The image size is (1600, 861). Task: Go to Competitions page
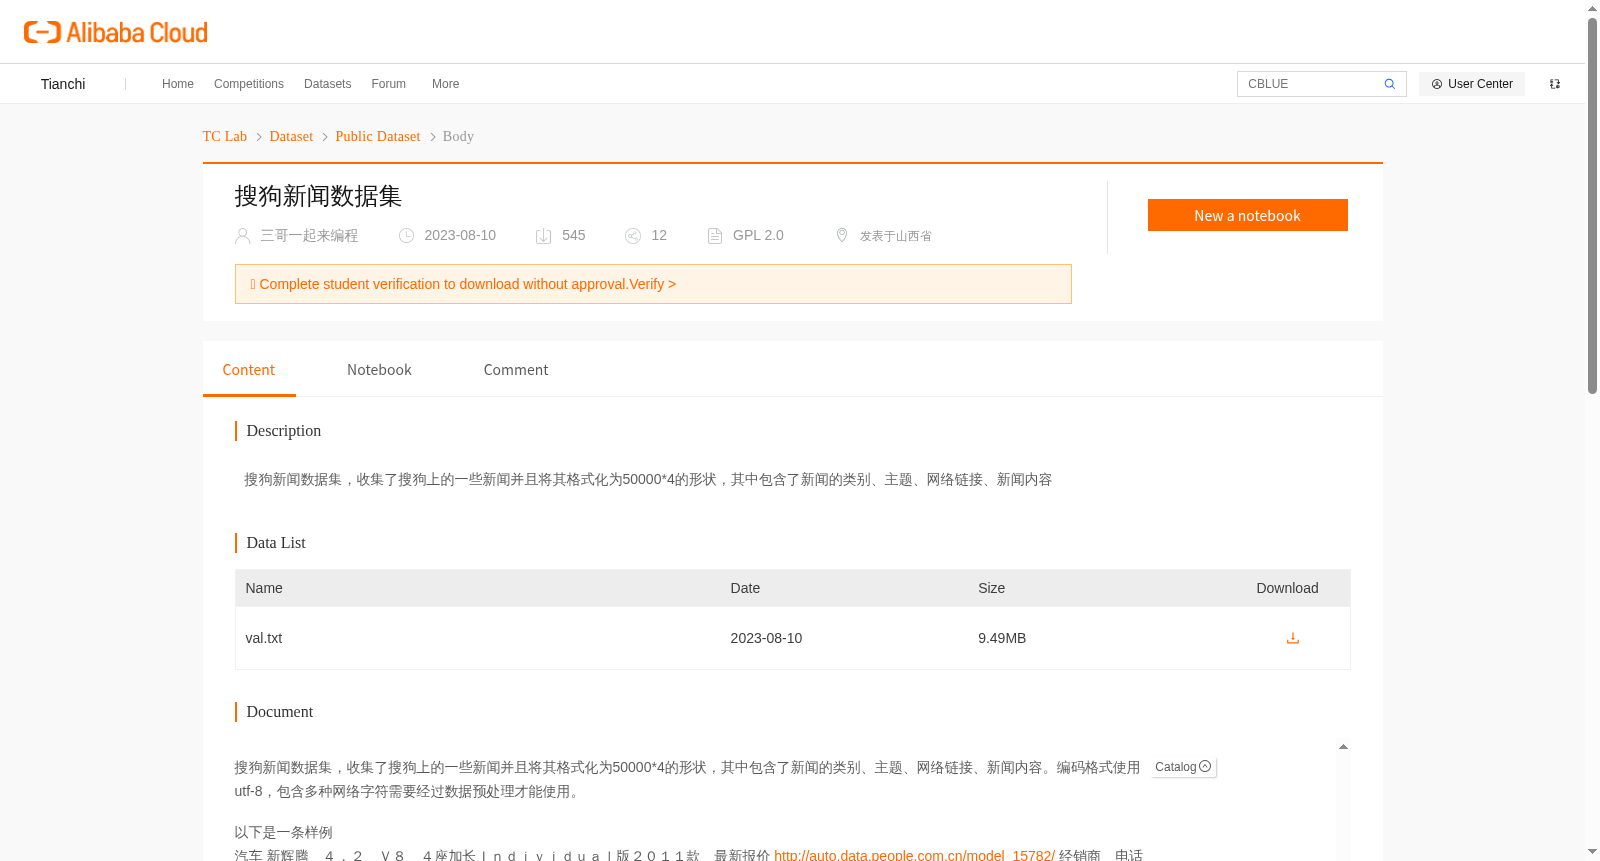[x=249, y=84]
